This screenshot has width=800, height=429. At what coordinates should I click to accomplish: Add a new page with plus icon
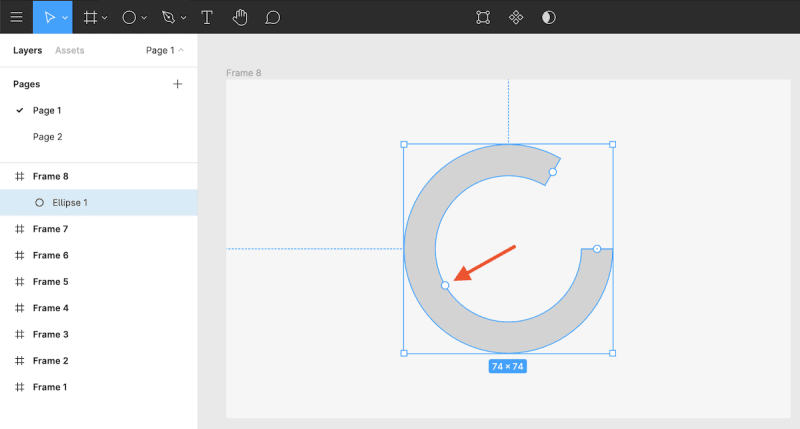pyautogui.click(x=177, y=84)
